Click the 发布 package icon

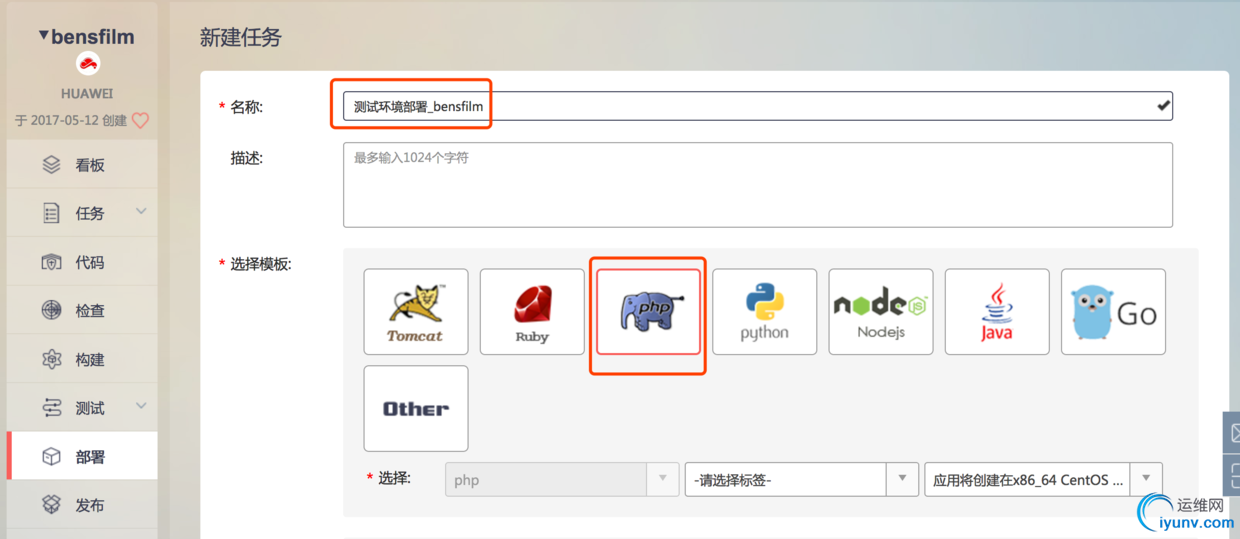pyautogui.click(x=52, y=505)
